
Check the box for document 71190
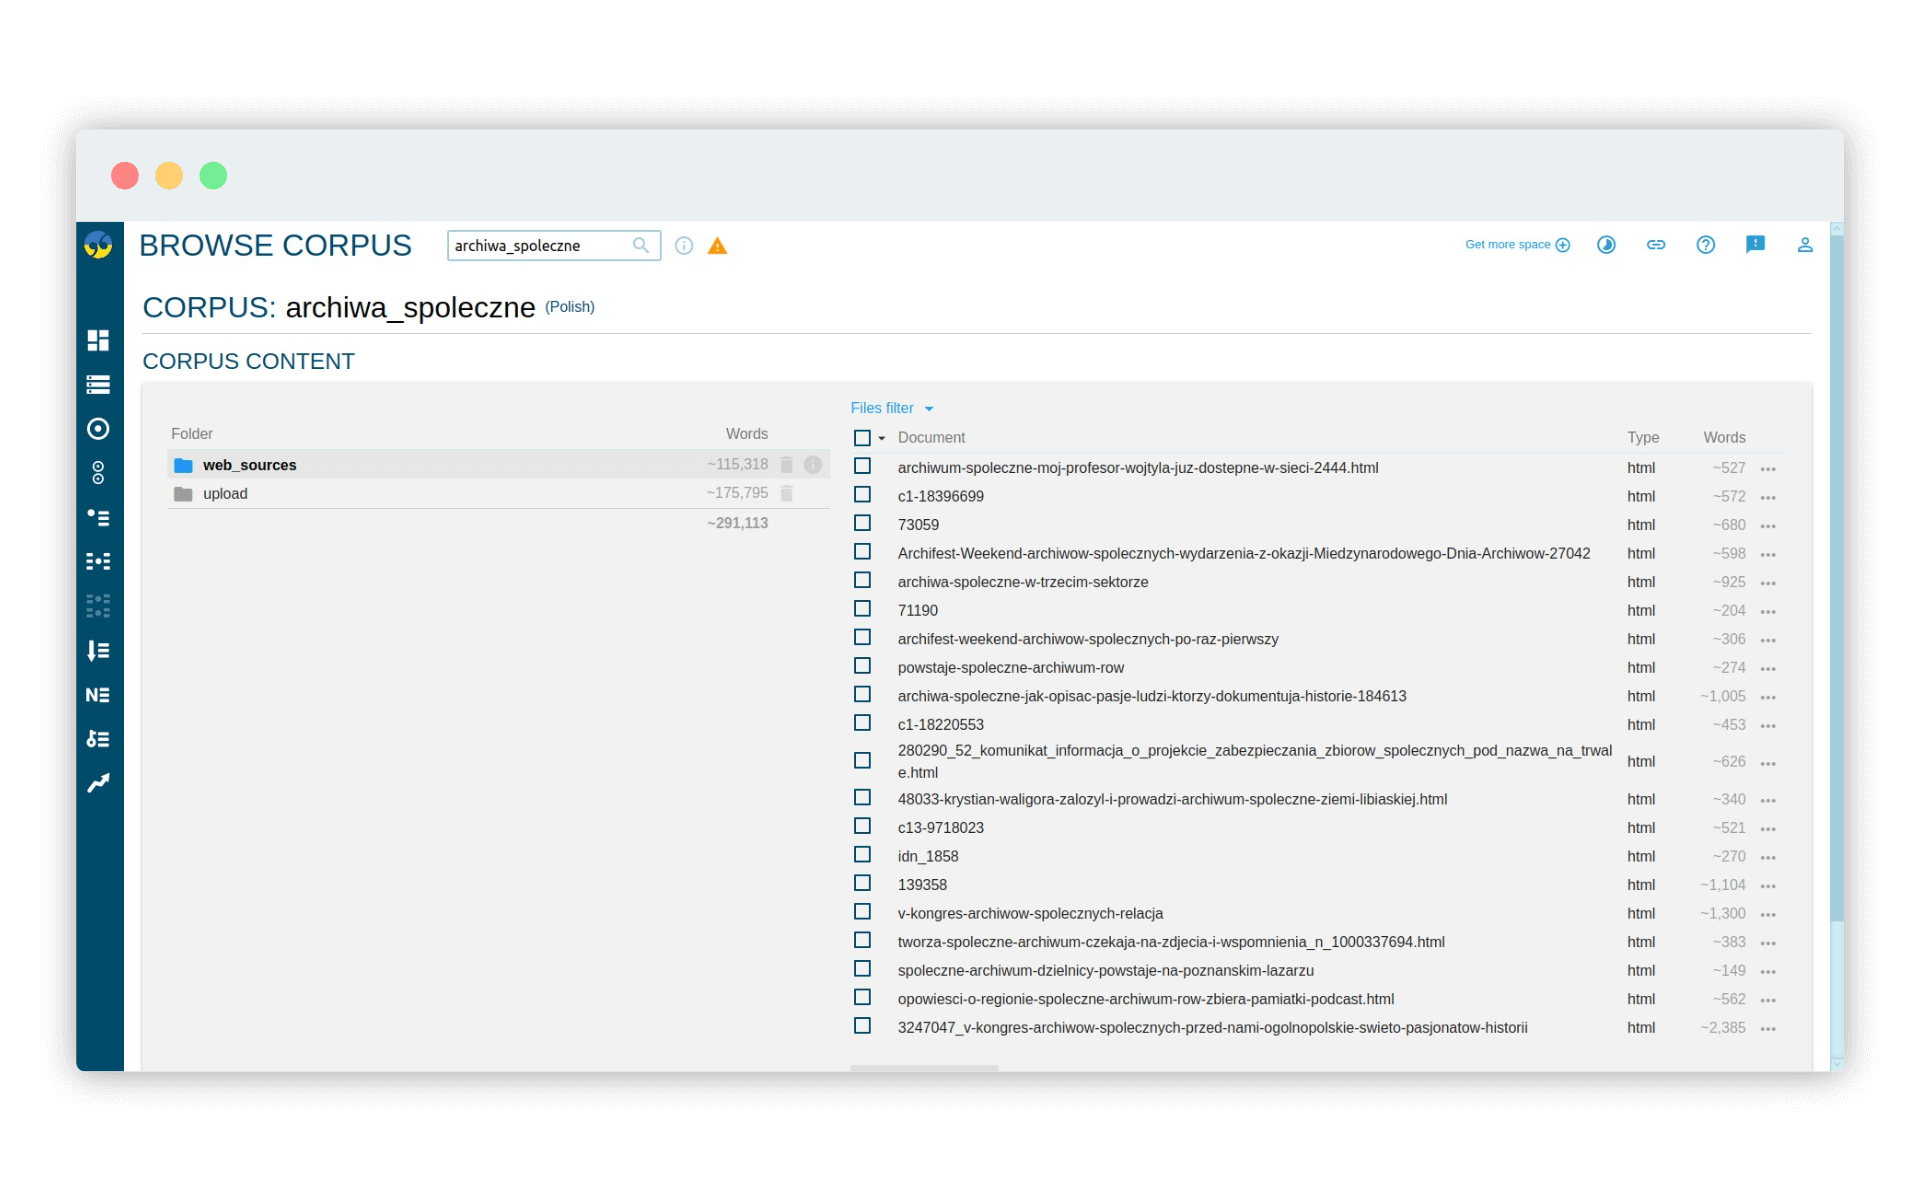[862, 609]
